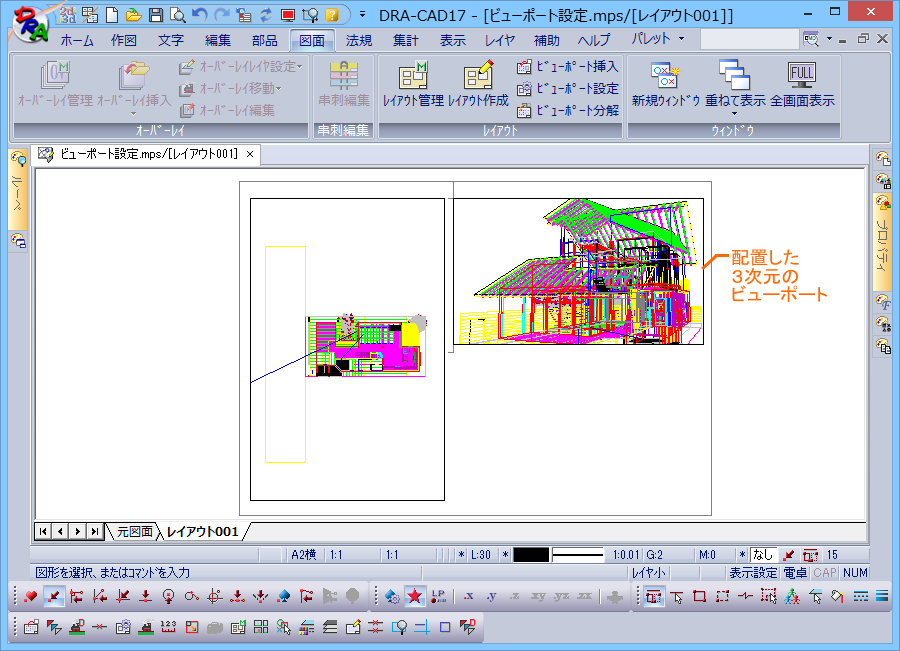The image size is (900, 651).
Task: Toggle the red star snap icon
Action: click(x=414, y=596)
